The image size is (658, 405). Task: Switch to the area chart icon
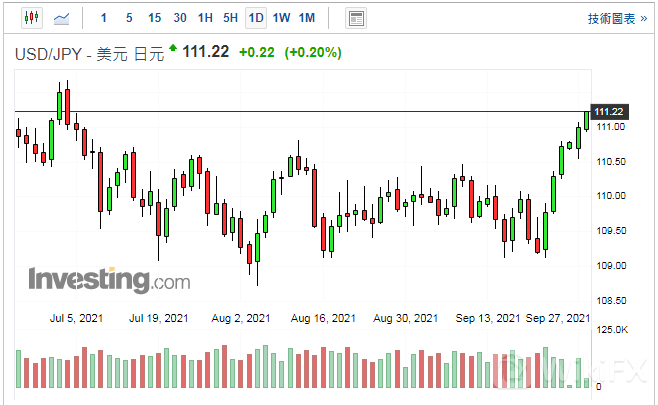pyautogui.click(x=62, y=18)
